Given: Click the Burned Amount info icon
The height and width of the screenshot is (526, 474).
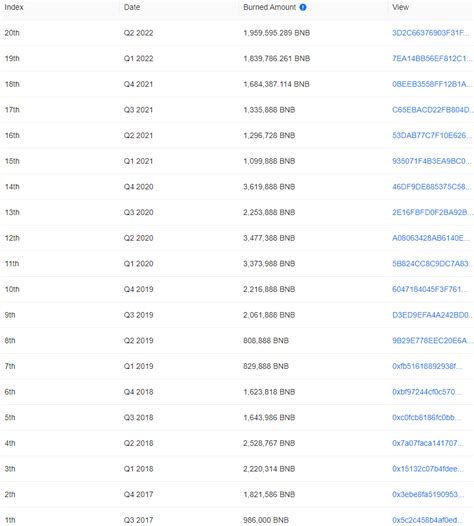Looking at the screenshot, I should [x=303, y=7].
